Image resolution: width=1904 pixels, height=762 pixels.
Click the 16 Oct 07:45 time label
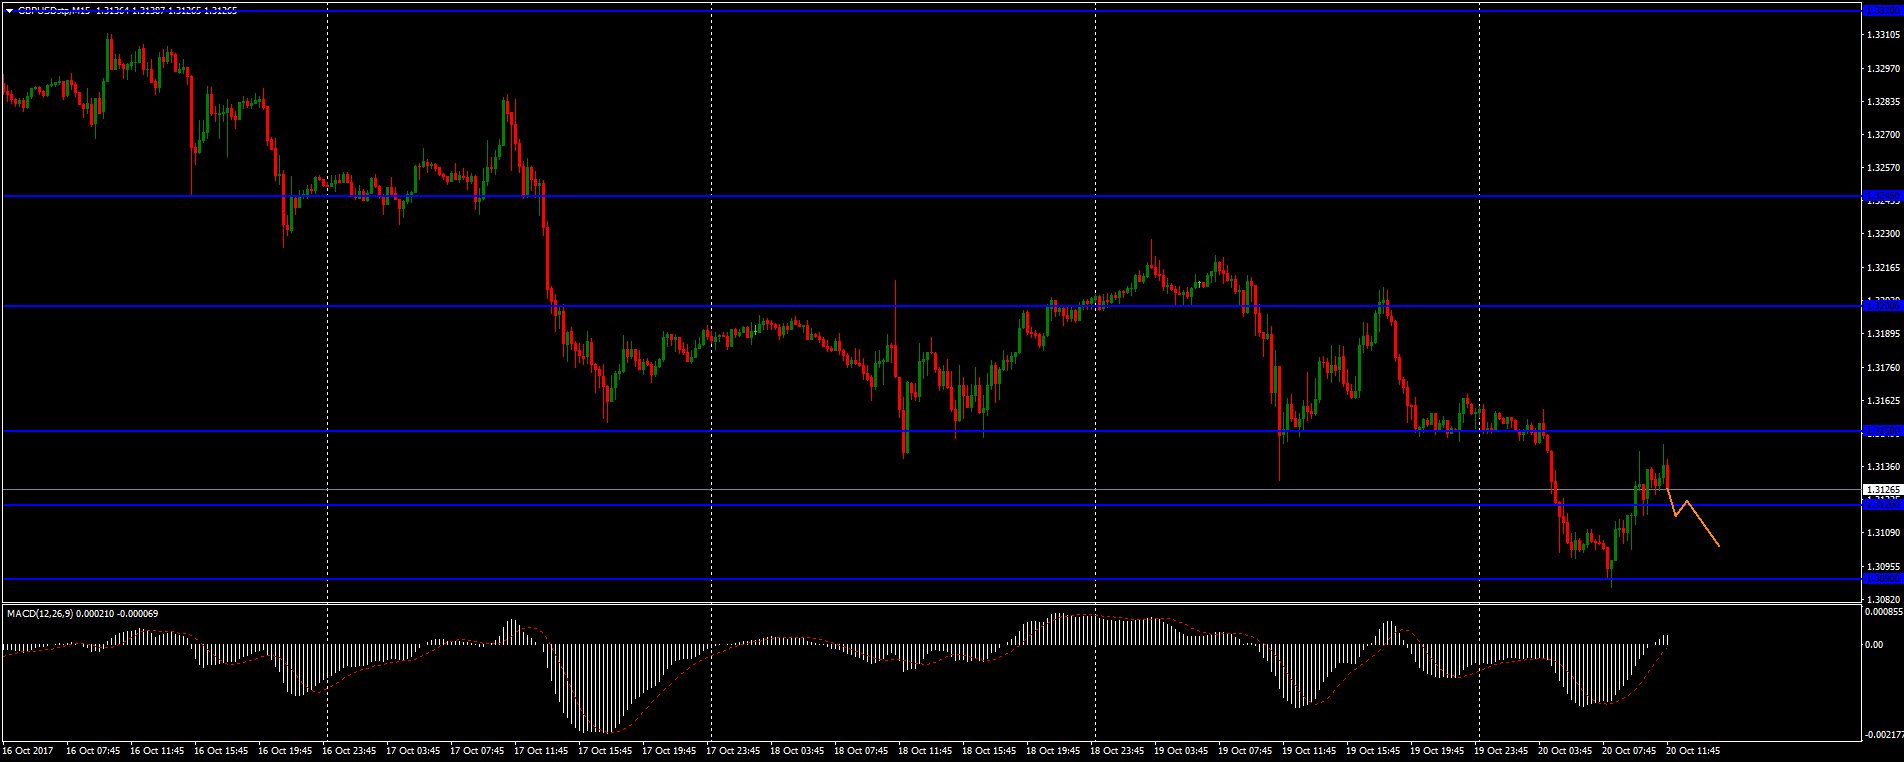point(93,750)
